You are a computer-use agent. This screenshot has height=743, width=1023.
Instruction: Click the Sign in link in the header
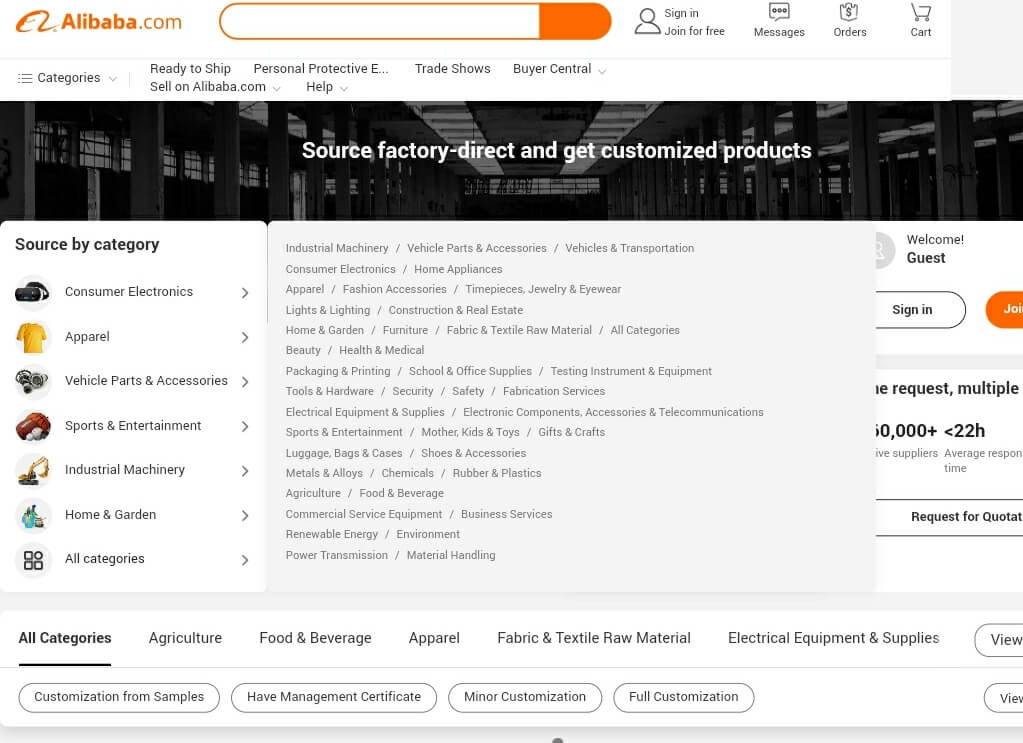point(681,13)
